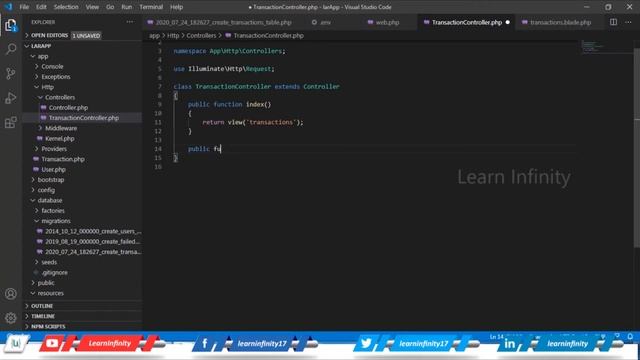
Task: Click the editor vertical scrollbar
Action: pos(636,147)
